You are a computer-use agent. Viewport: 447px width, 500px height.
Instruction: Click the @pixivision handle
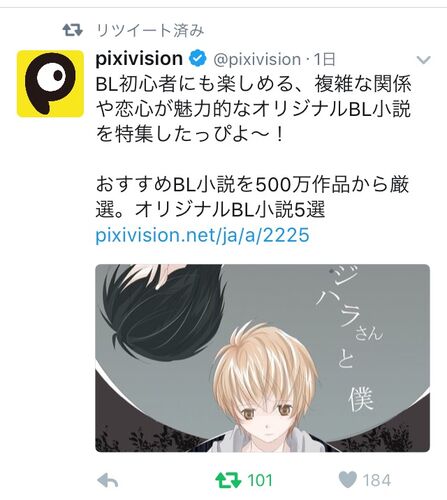[257, 59]
